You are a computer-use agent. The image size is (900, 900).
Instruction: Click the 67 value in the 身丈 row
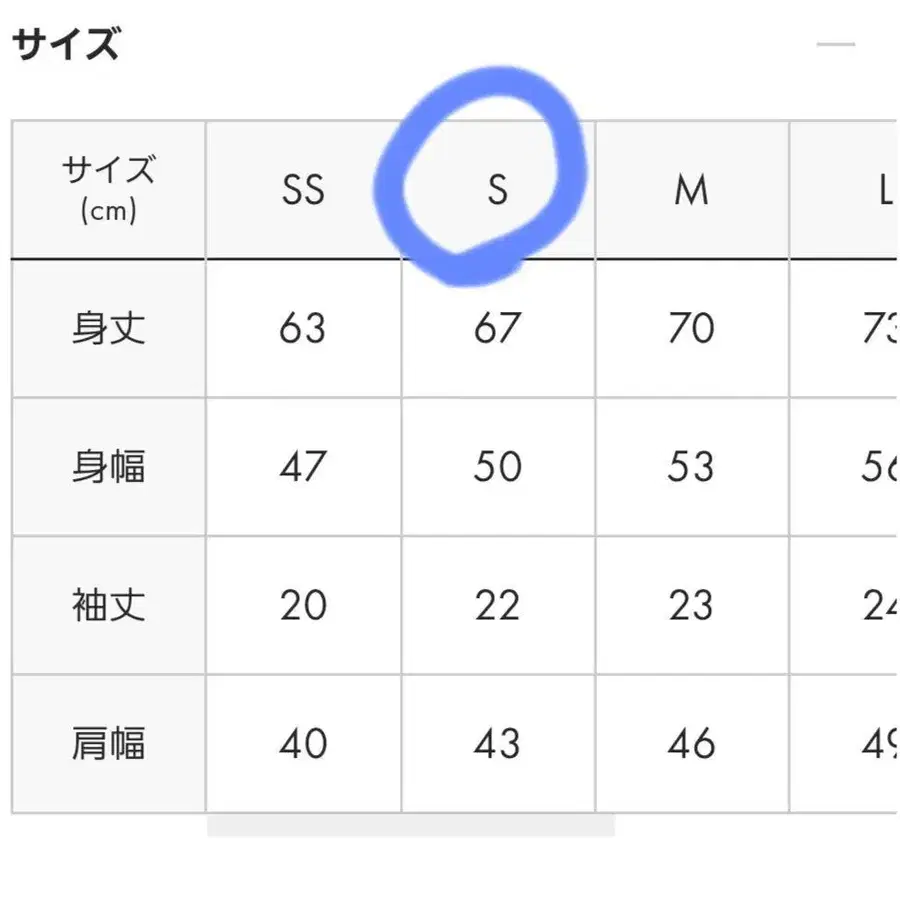coord(497,328)
